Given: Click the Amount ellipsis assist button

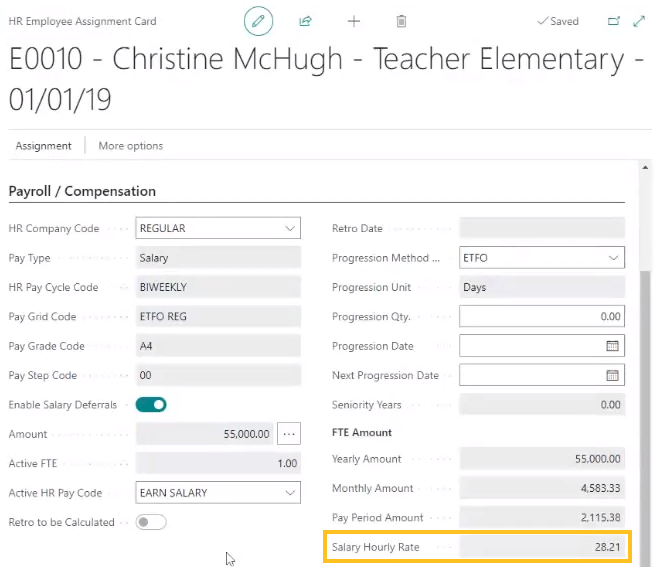Looking at the screenshot, I should coord(289,434).
